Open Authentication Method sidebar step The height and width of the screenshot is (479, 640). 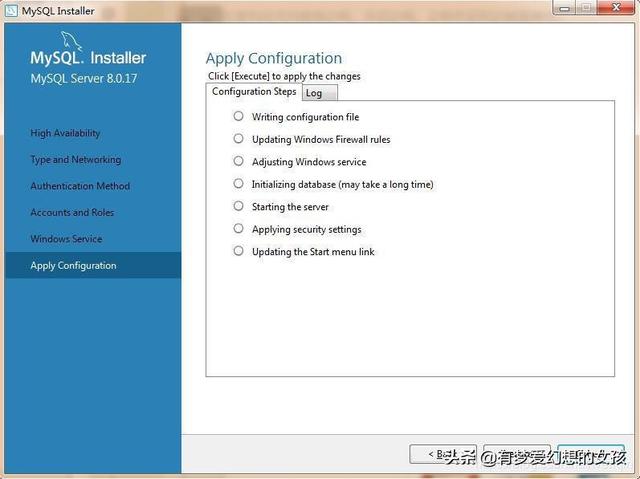click(x=80, y=186)
